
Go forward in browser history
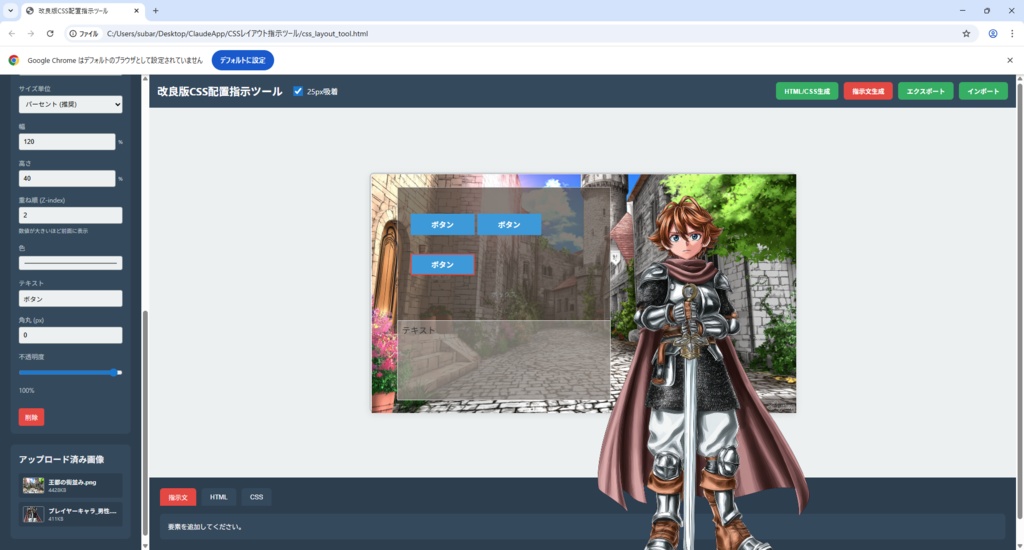(x=31, y=33)
